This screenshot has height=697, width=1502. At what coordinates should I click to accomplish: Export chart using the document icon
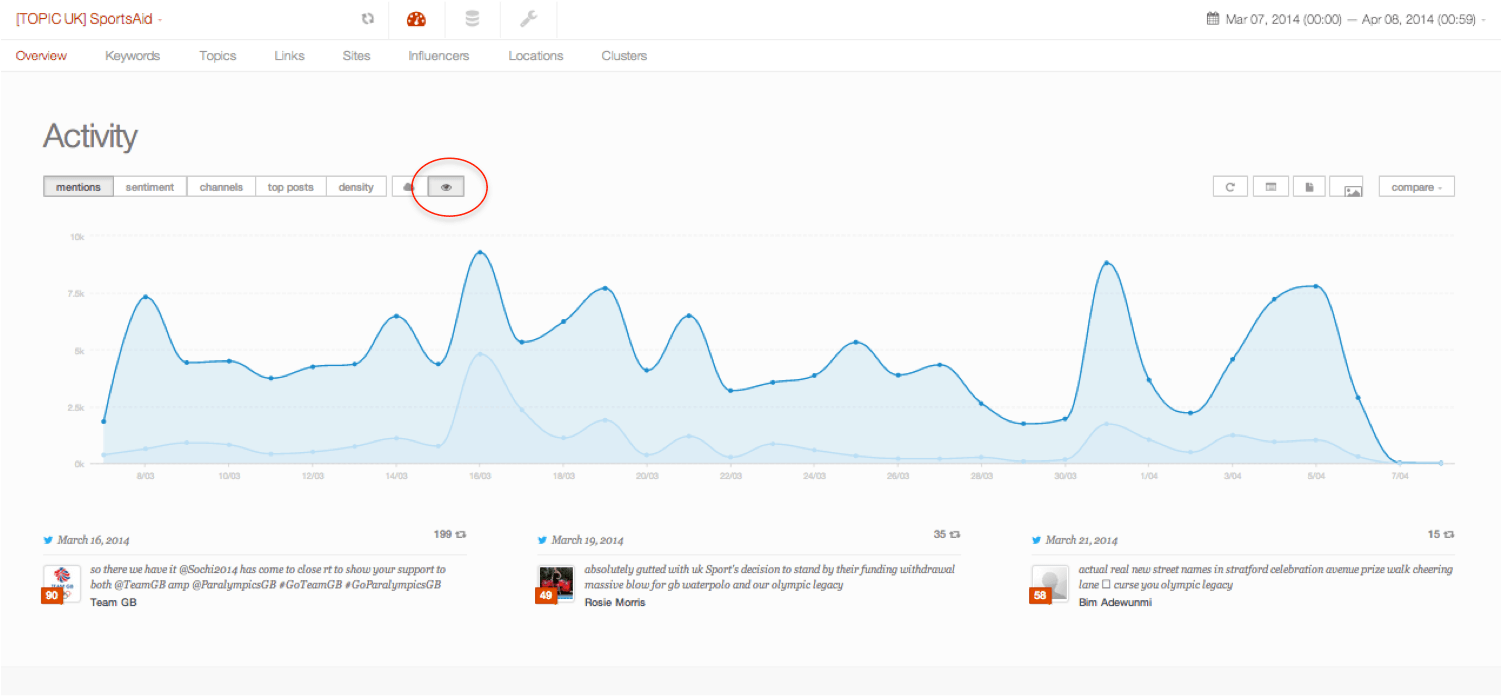point(1310,187)
